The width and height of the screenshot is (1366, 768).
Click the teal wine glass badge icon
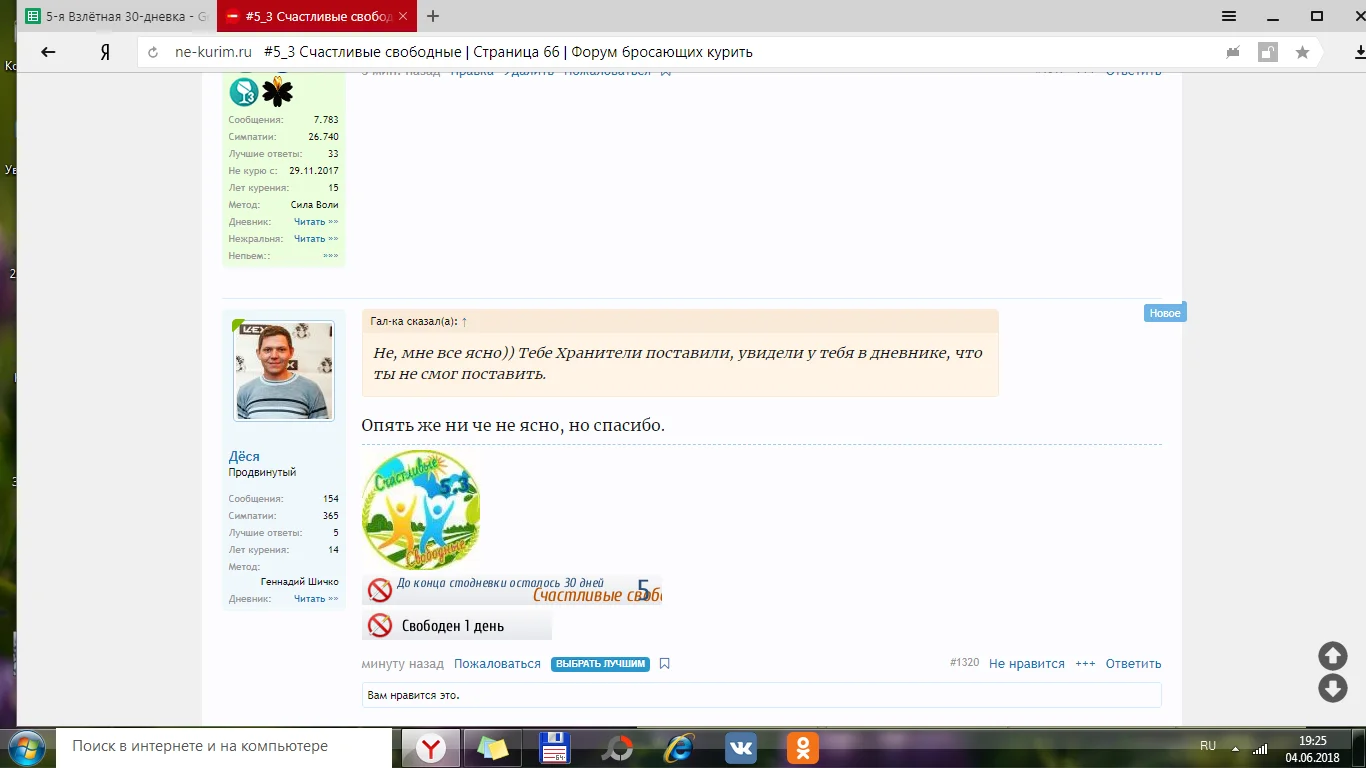244,92
